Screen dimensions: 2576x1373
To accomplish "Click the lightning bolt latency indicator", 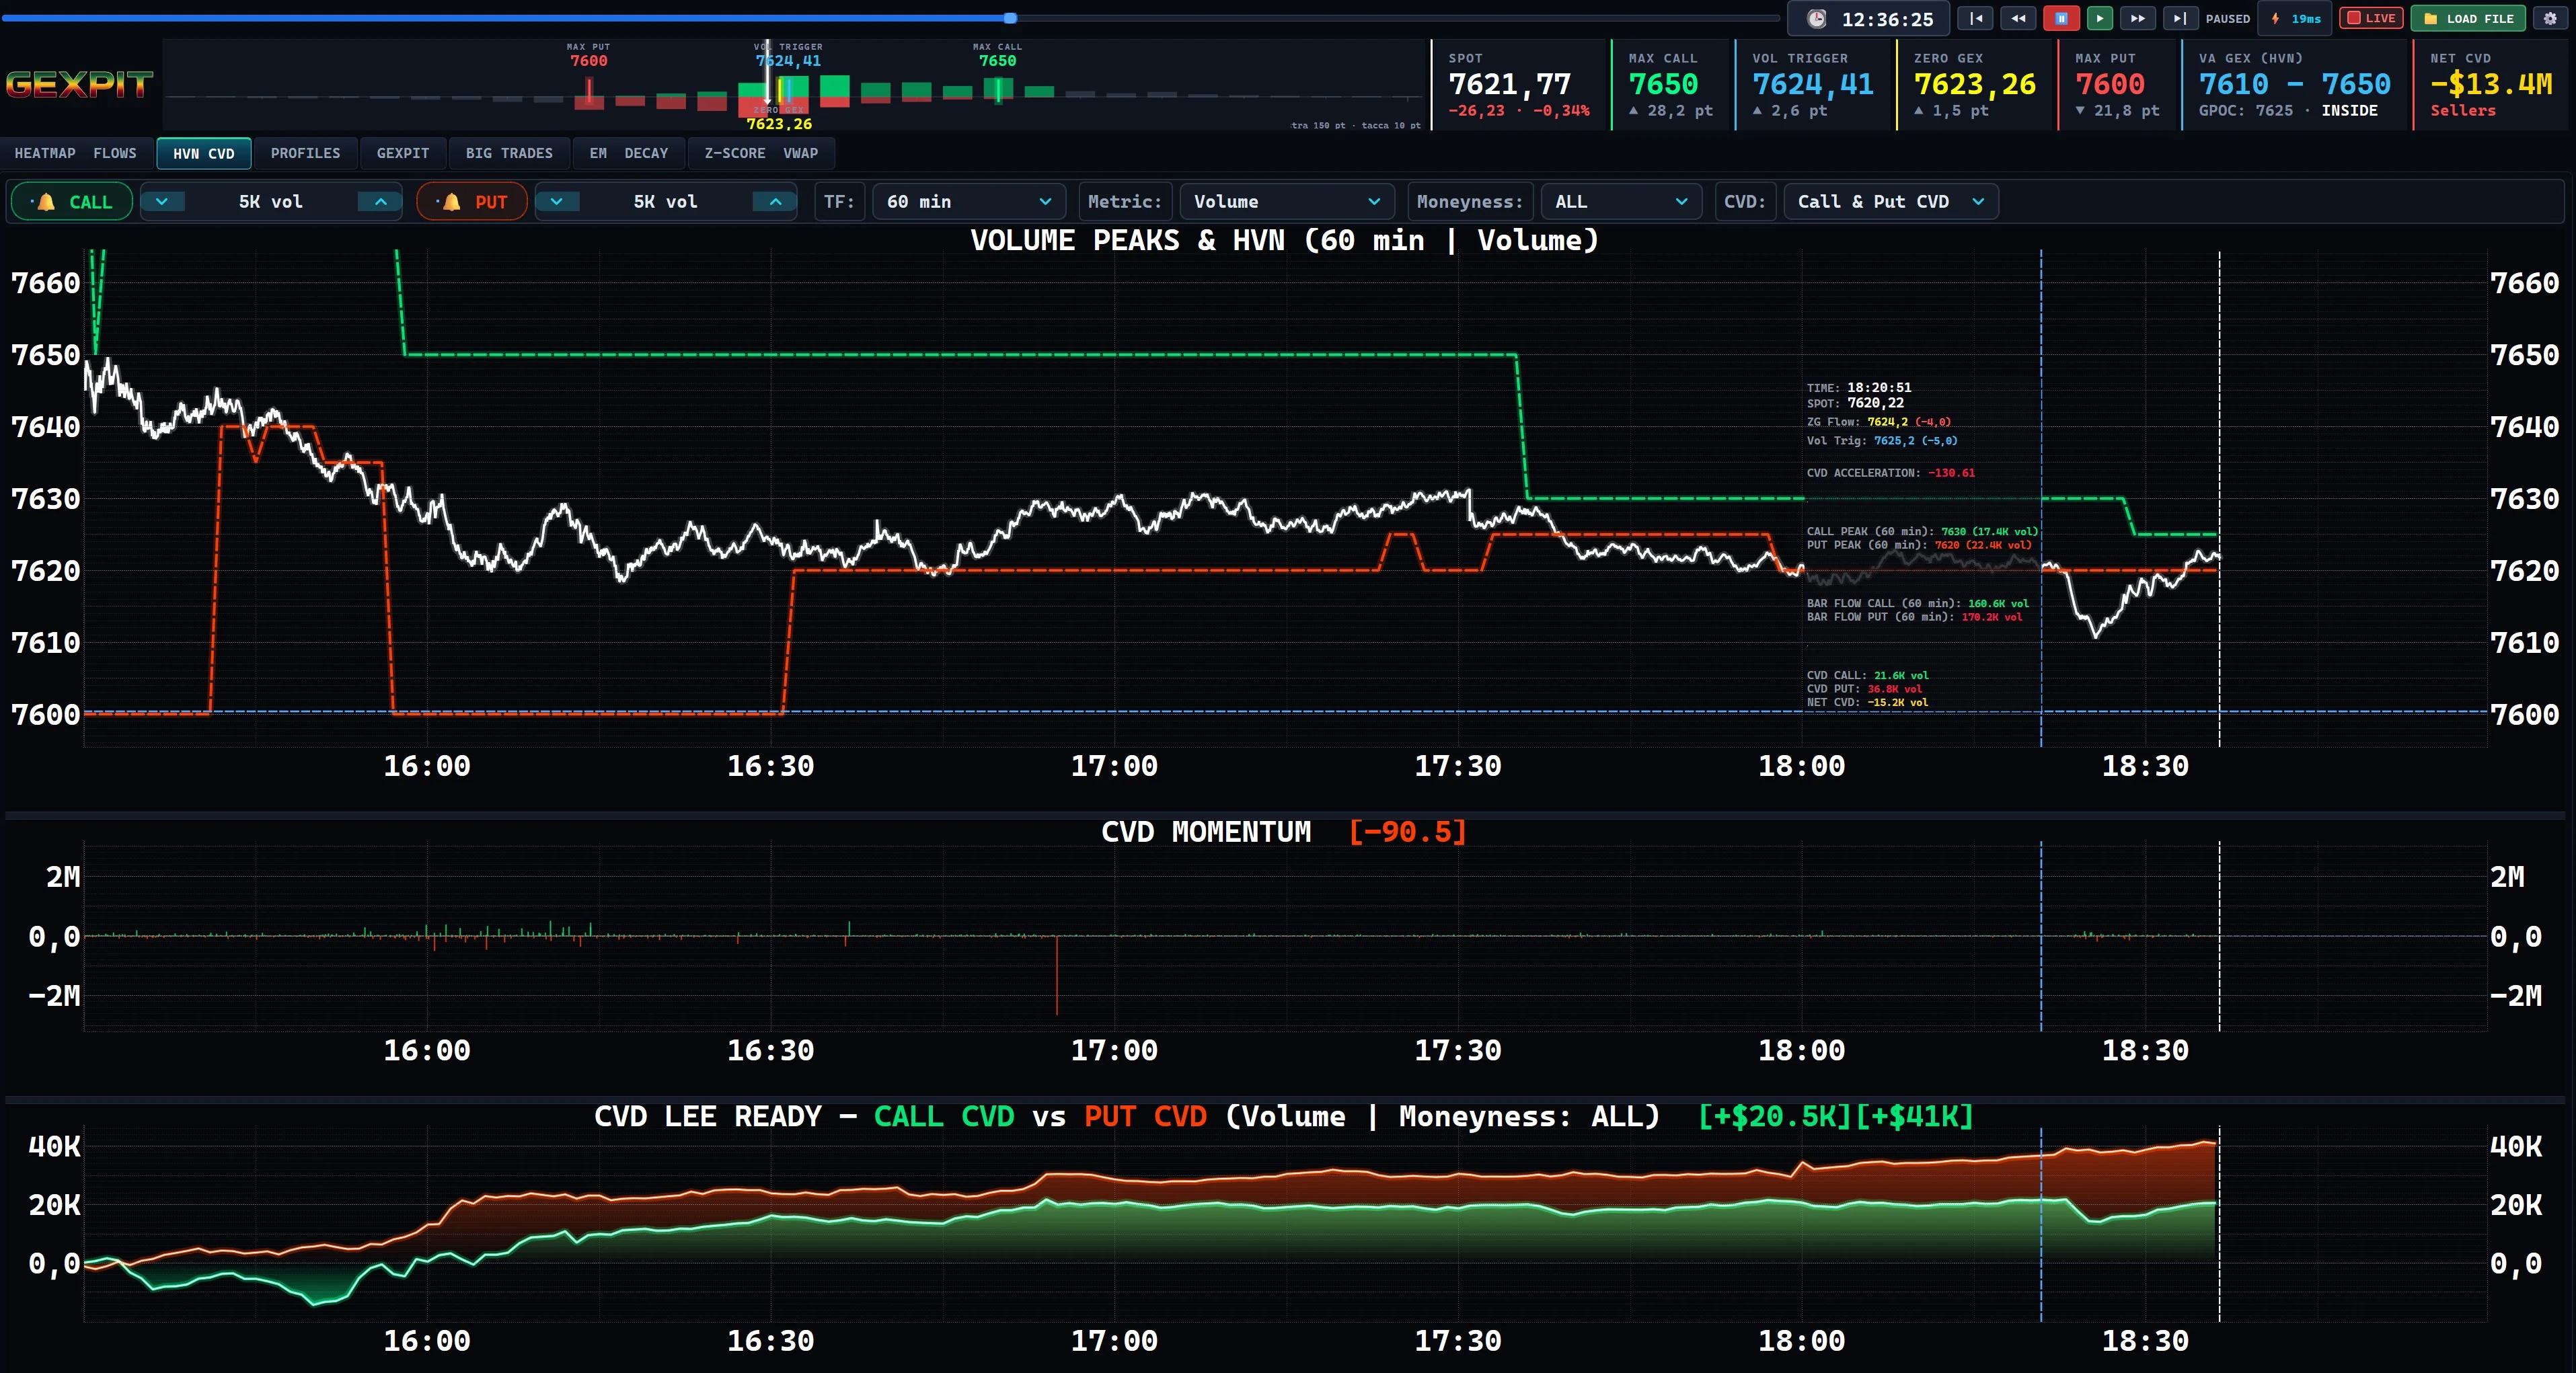I will [x=2275, y=18].
